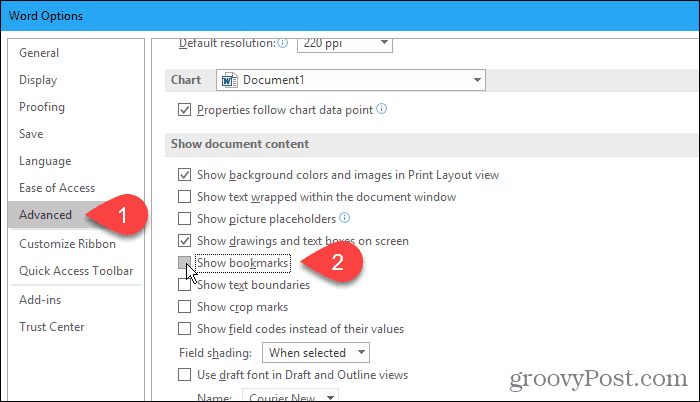Switch to the Proofing category
The image size is (700, 402).
(42, 107)
